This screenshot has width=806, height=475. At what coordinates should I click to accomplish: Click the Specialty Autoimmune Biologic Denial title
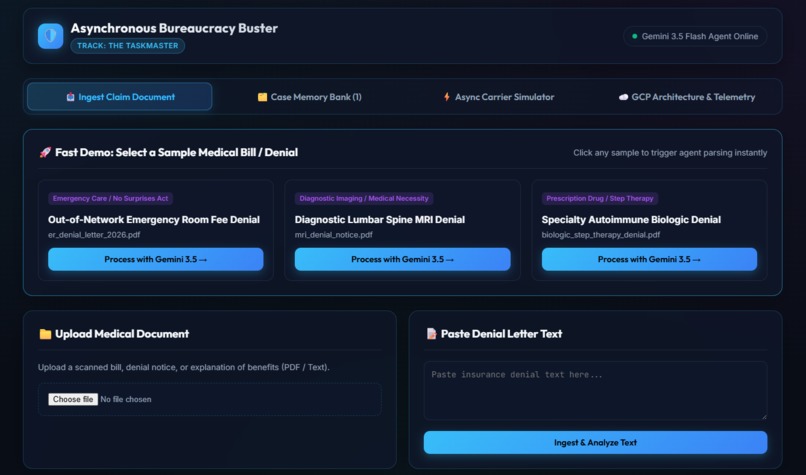pyautogui.click(x=631, y=220)
